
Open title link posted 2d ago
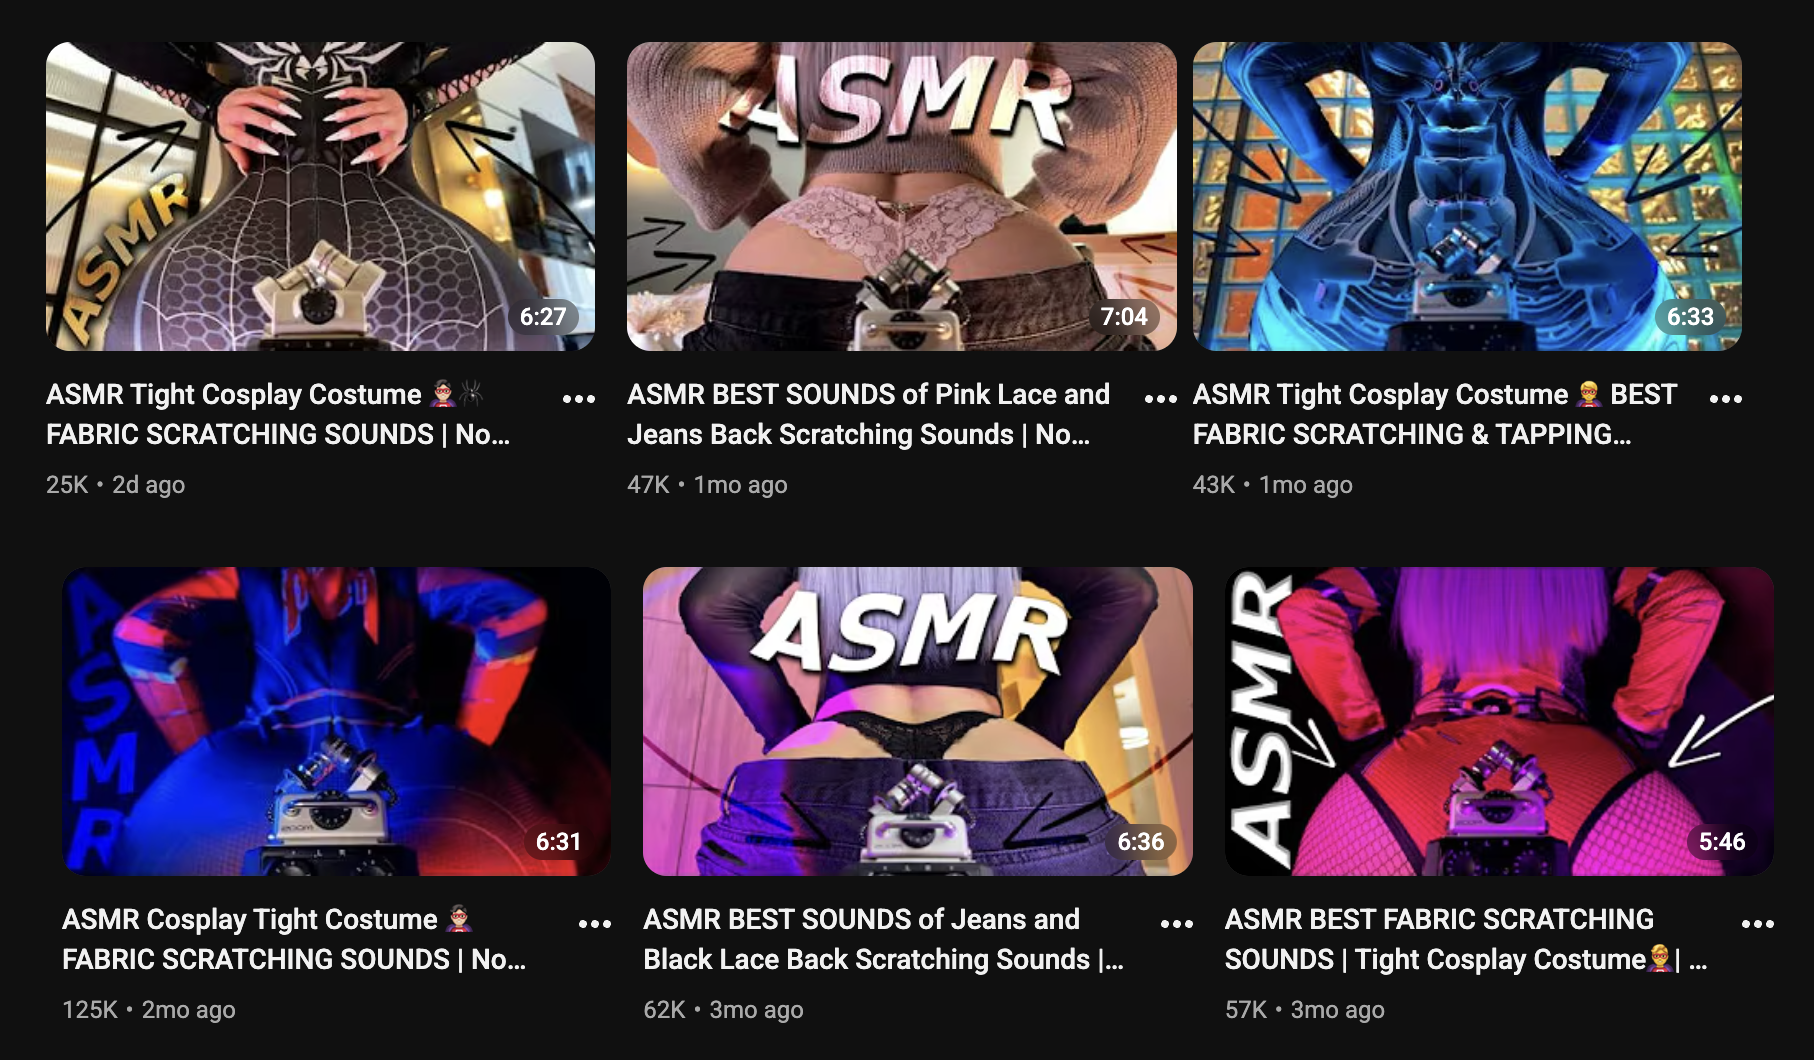coord(278,414)
